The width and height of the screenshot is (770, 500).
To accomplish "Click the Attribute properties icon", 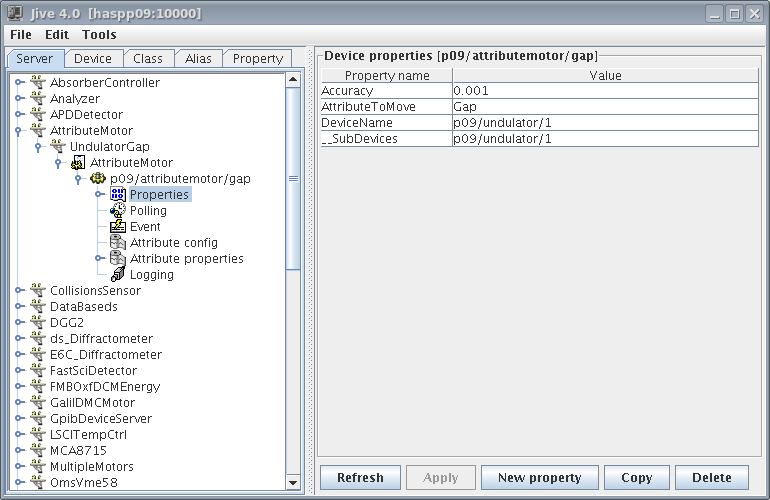I will 118,258.
